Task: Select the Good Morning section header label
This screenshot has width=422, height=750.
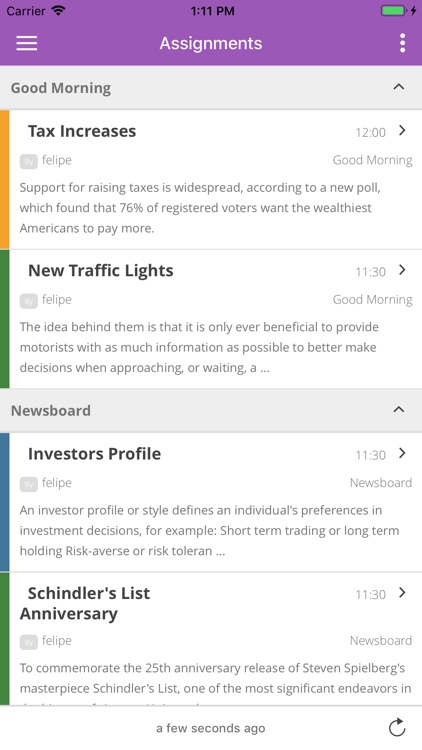Action: [x=61, y=88]
